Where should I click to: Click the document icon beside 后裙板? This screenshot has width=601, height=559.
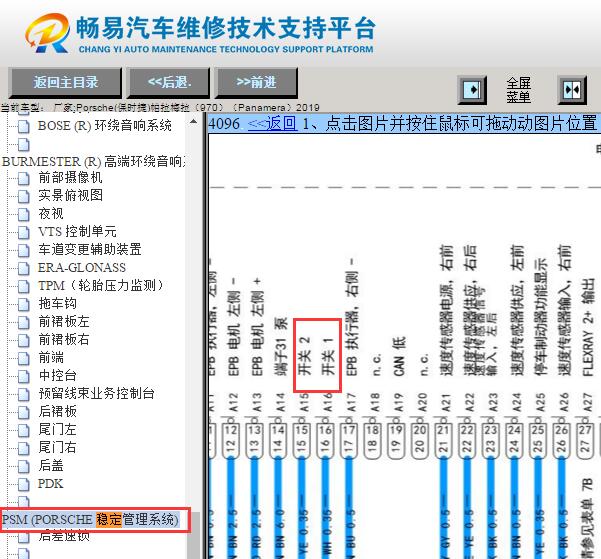pyautogui.click(x=23, y=412)
